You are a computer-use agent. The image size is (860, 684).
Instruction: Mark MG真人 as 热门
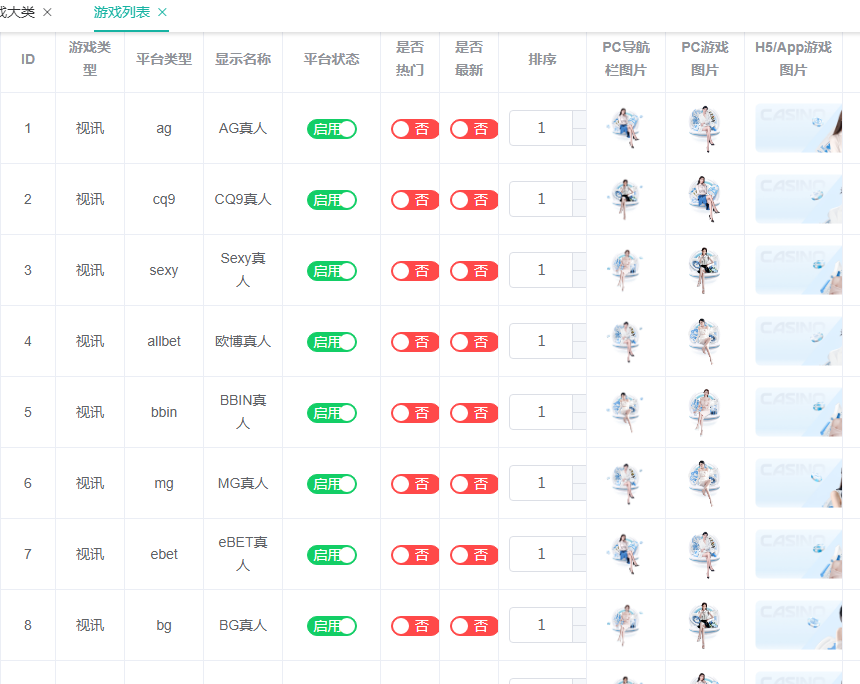click(415, 484)
